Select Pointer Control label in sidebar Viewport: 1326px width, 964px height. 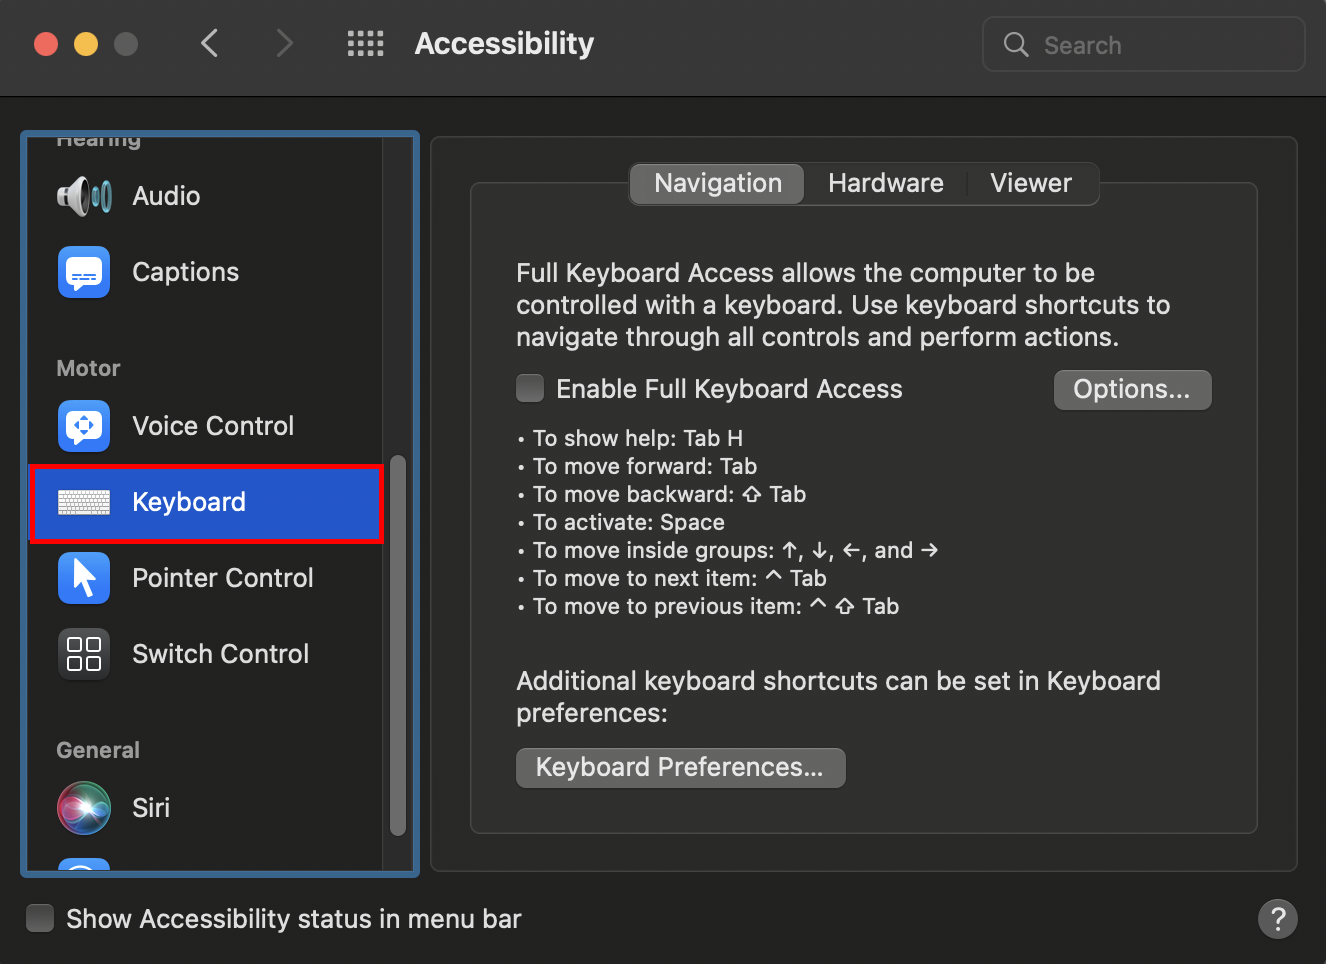(223, 578)
